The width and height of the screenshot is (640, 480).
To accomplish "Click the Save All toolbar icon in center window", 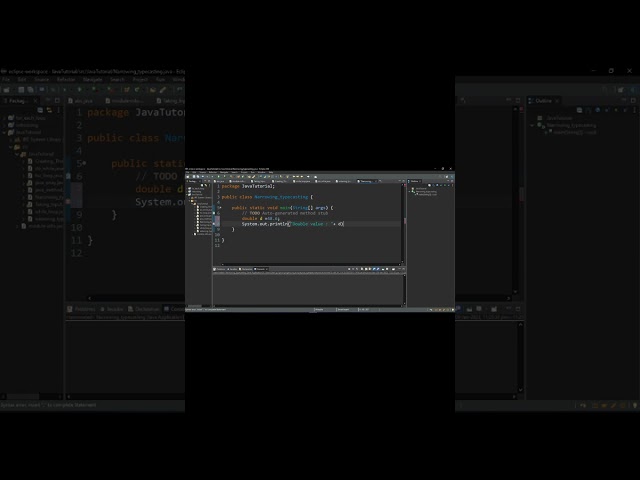I will point(198,177).
